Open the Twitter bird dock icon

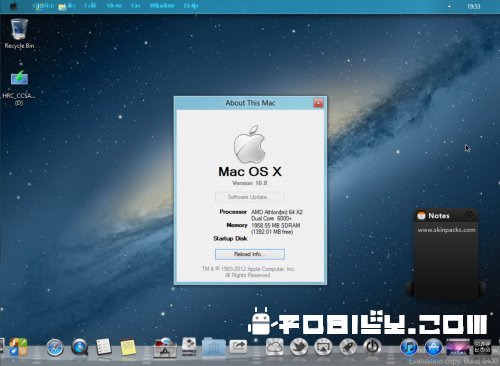tap(299, 347)
